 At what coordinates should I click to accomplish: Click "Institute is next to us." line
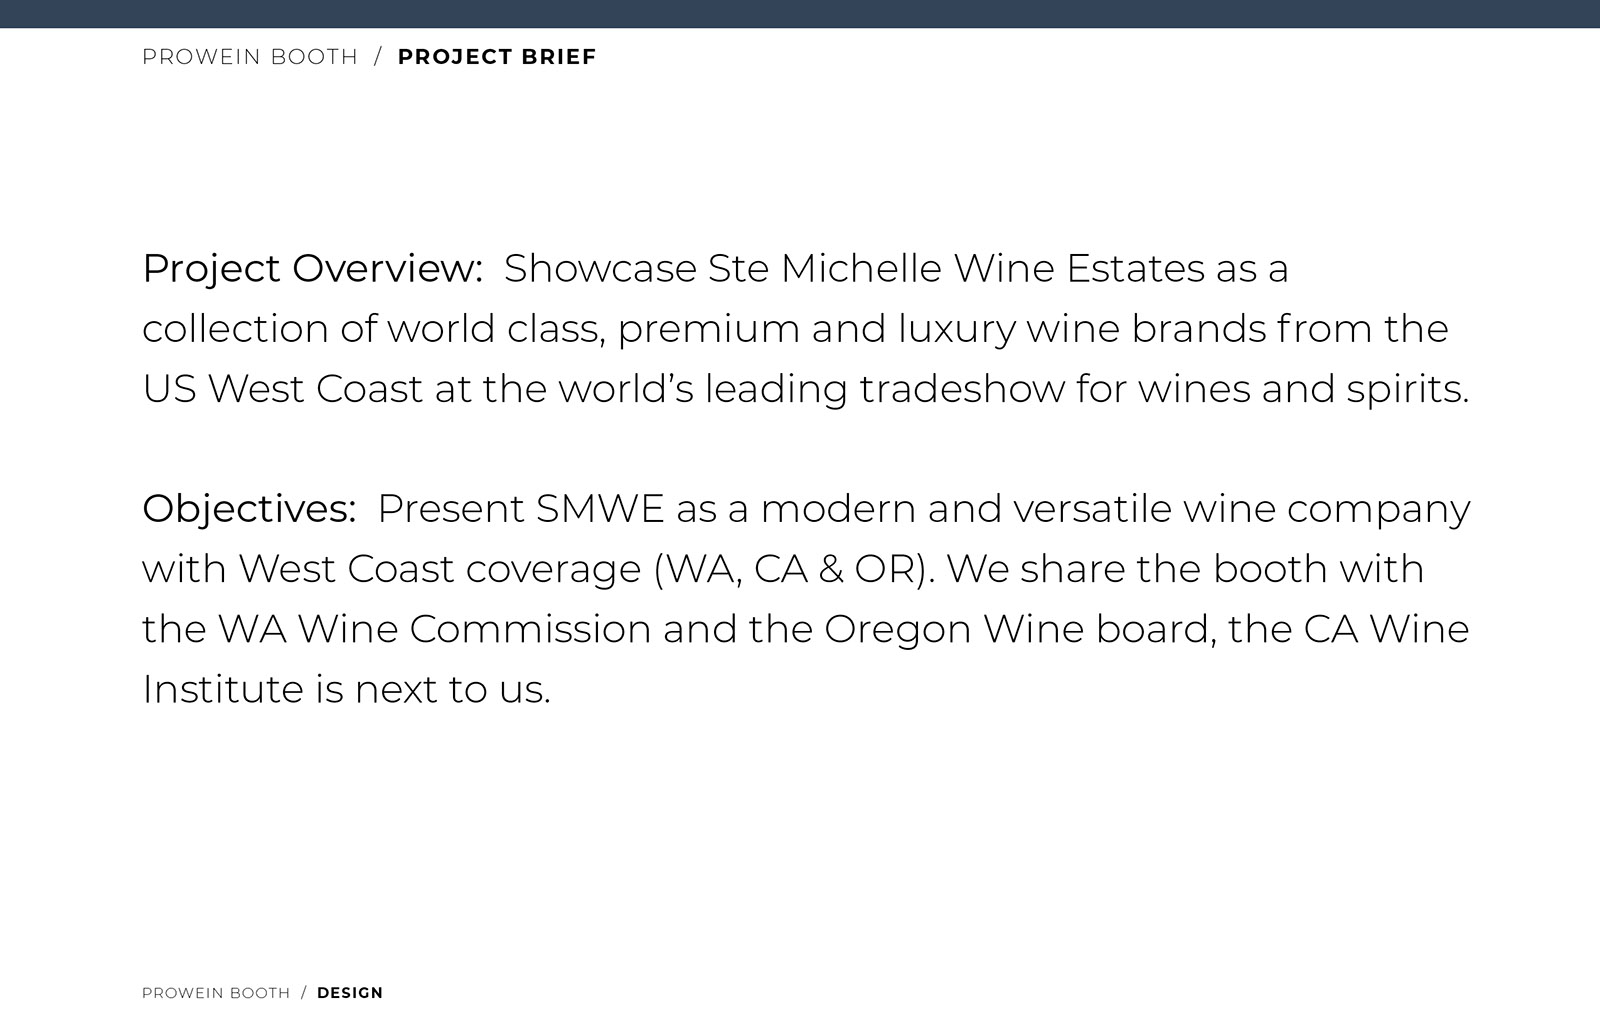pos(346,689)
